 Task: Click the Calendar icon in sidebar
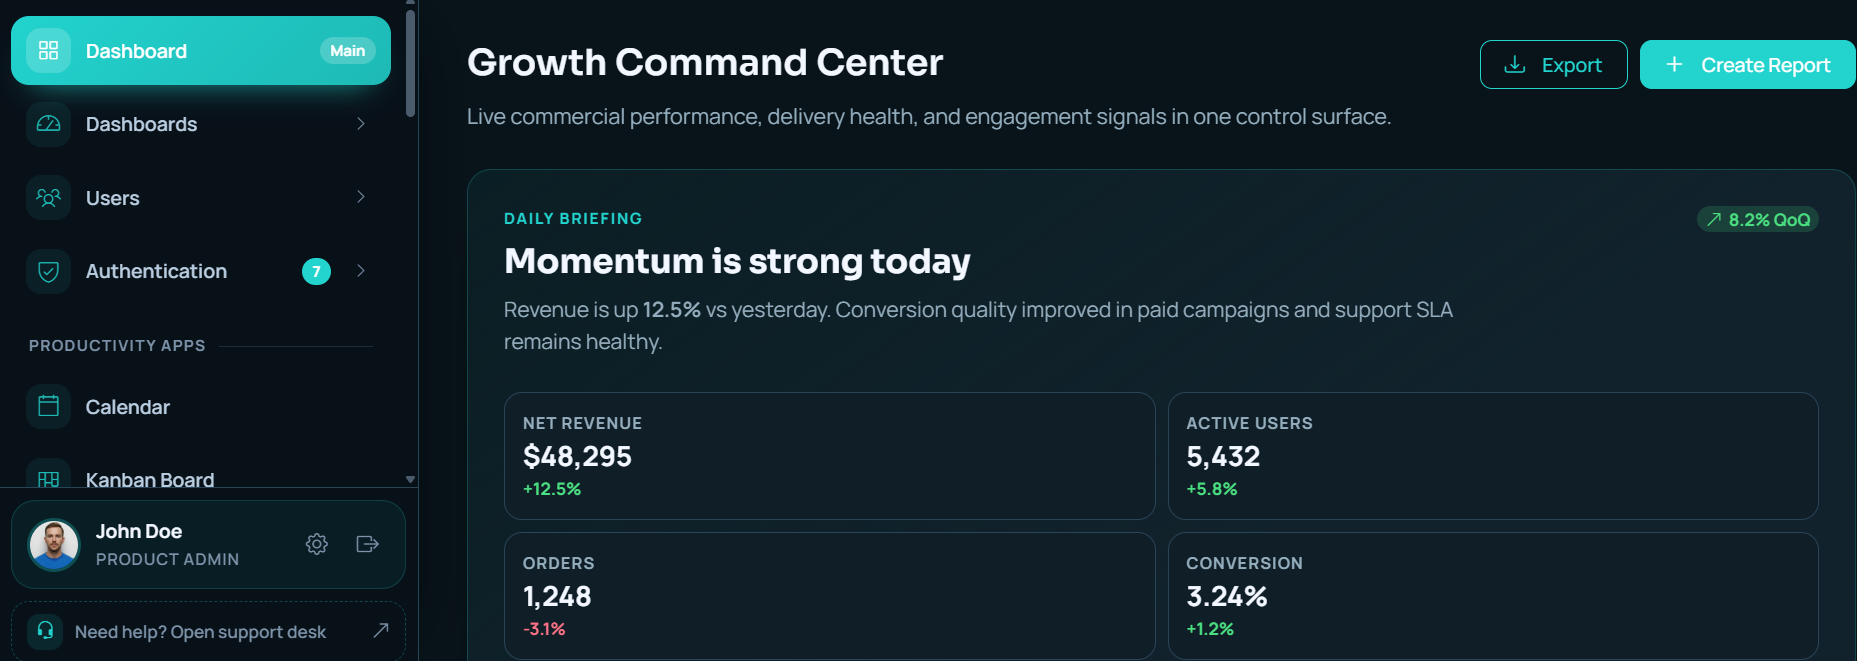click(x=48, y=406)
